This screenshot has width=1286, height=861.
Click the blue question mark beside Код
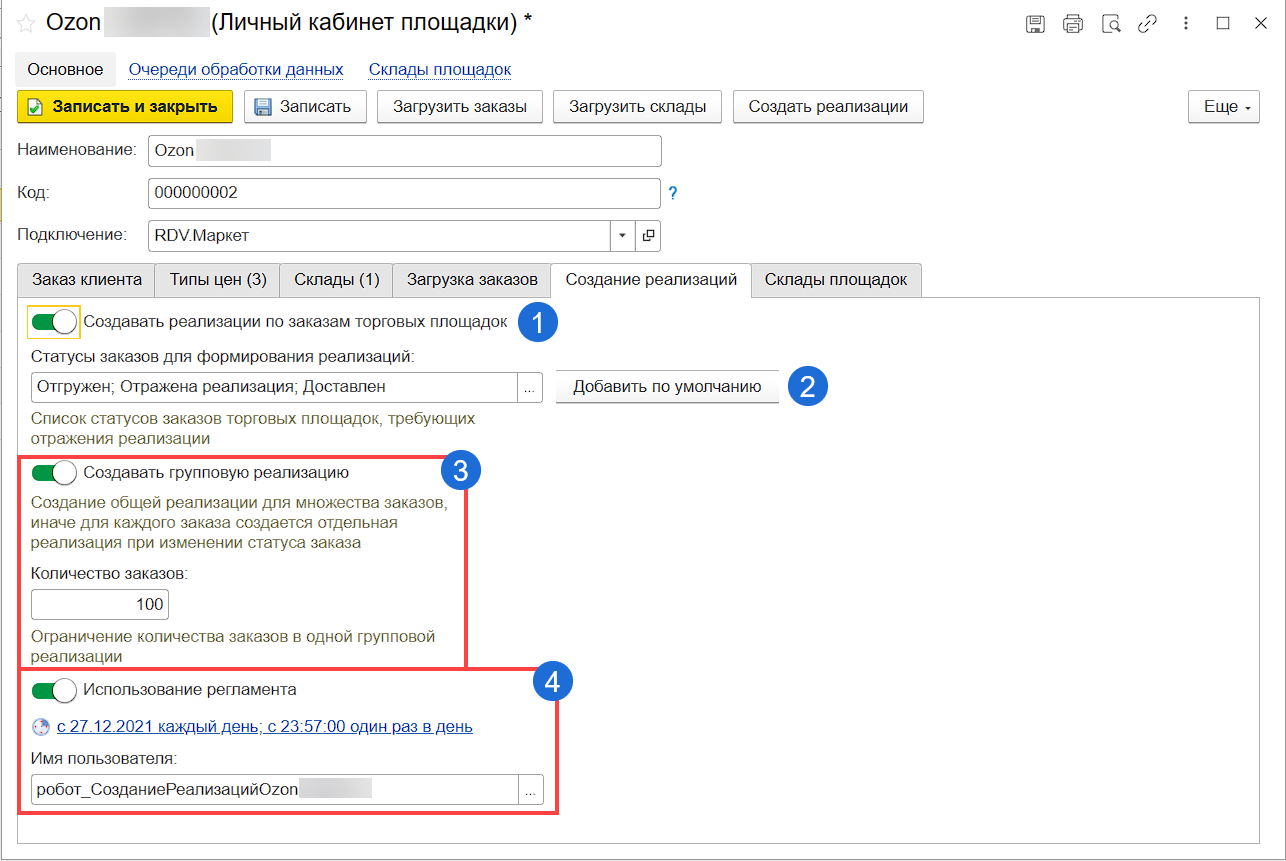pos(673,193)
